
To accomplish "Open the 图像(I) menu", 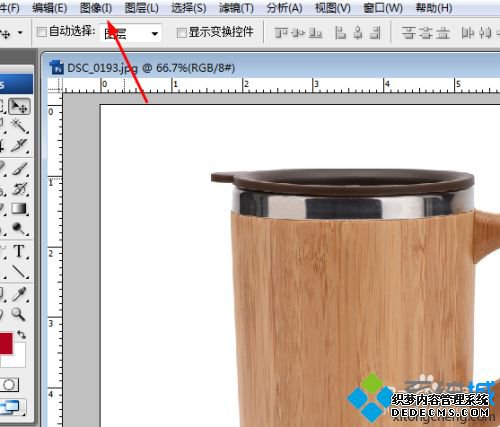I will point(96,8).
